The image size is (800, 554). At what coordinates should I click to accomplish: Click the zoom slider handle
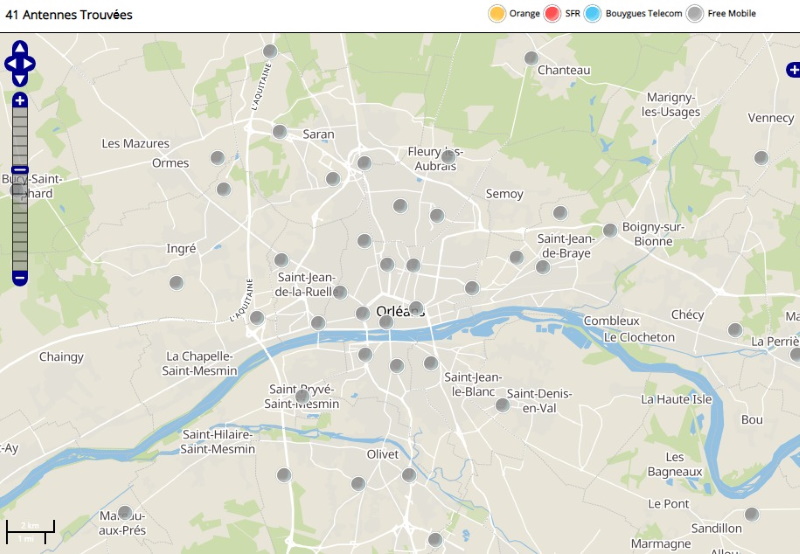(20, 171)
